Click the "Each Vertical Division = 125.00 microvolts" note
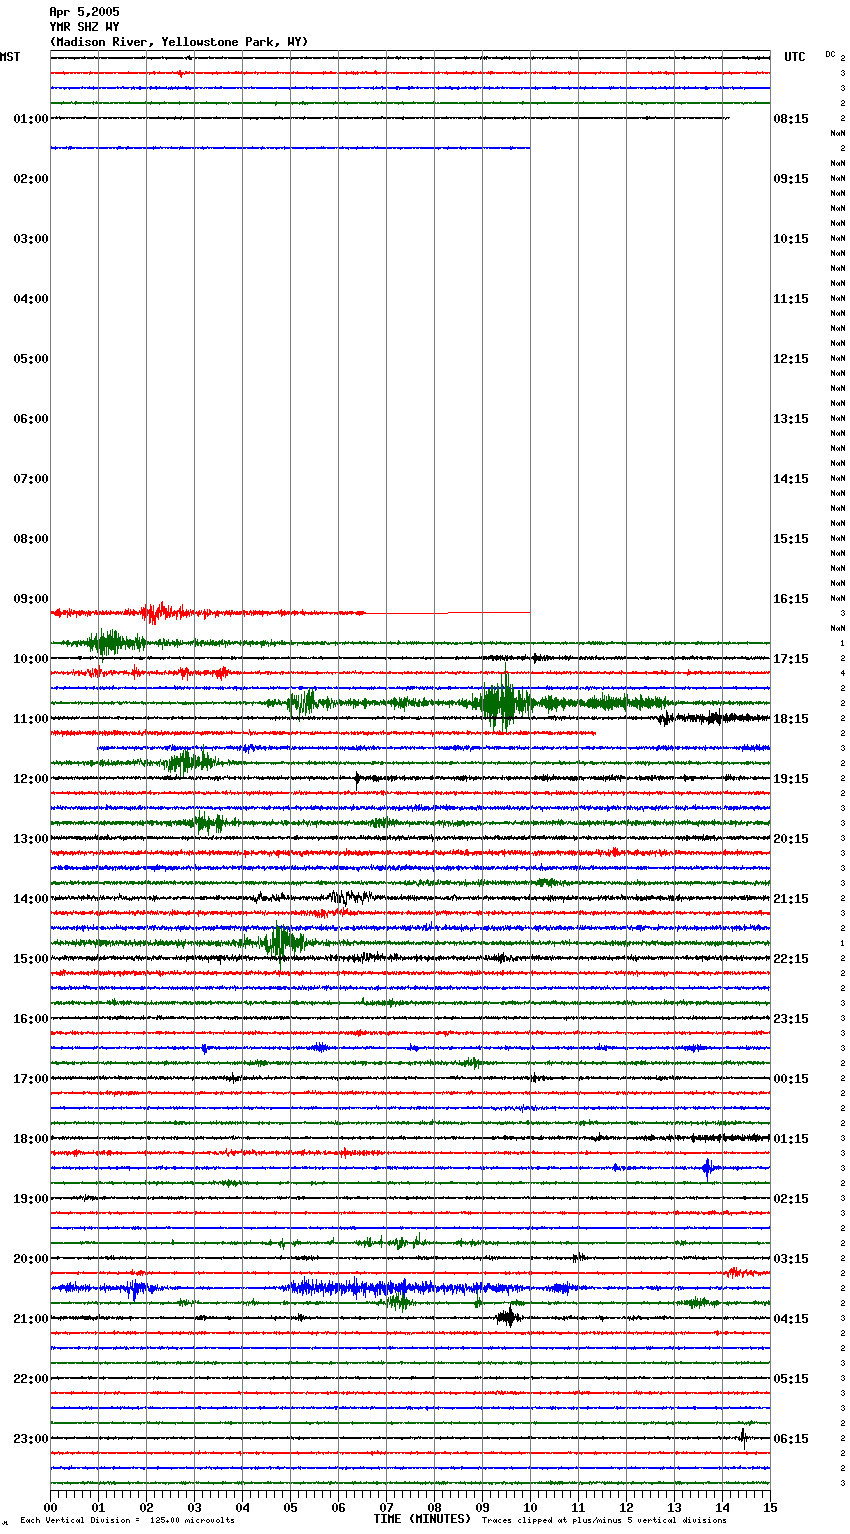Image resolution: width=850 pixels, height=1534 pixels. click(127, 1521)
